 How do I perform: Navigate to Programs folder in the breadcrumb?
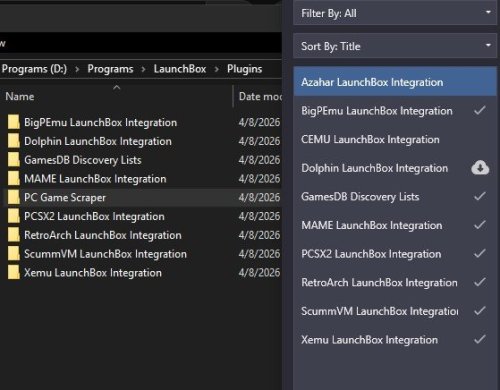coord(110,69)
